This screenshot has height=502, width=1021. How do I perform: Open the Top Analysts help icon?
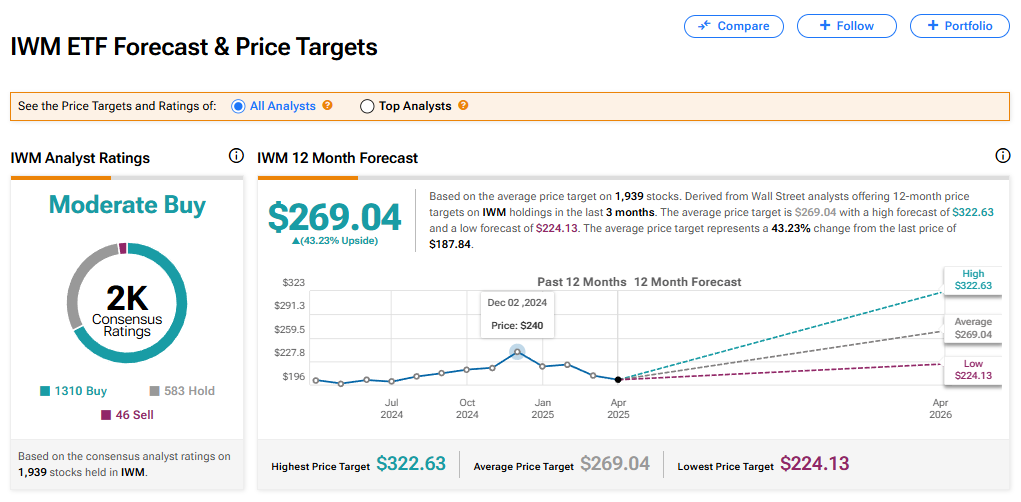click(x=463, y=105)
